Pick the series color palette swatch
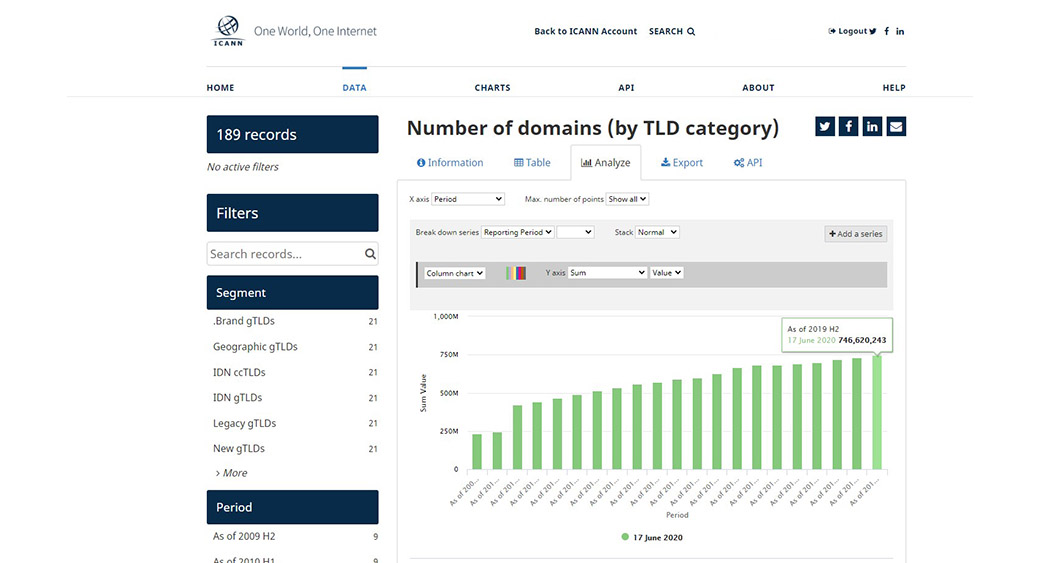The width and height of the screenshot is (1040, 563). pyautogui.click(x=516, y=273)
